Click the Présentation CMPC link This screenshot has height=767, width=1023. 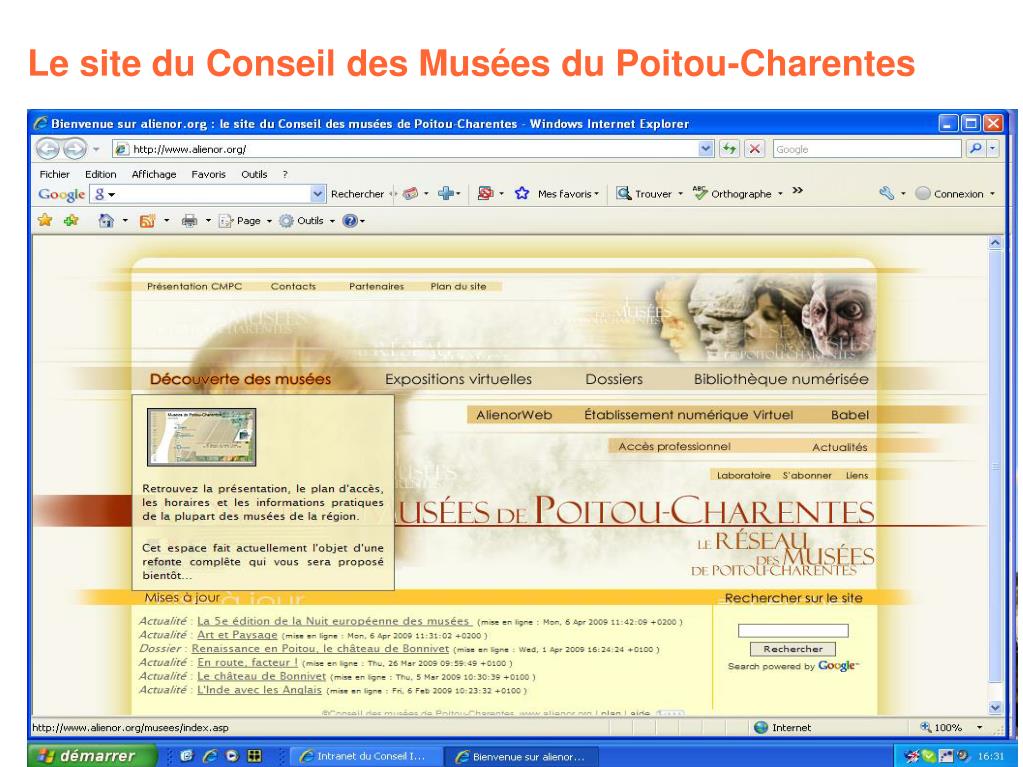click(x=194, y=286)
